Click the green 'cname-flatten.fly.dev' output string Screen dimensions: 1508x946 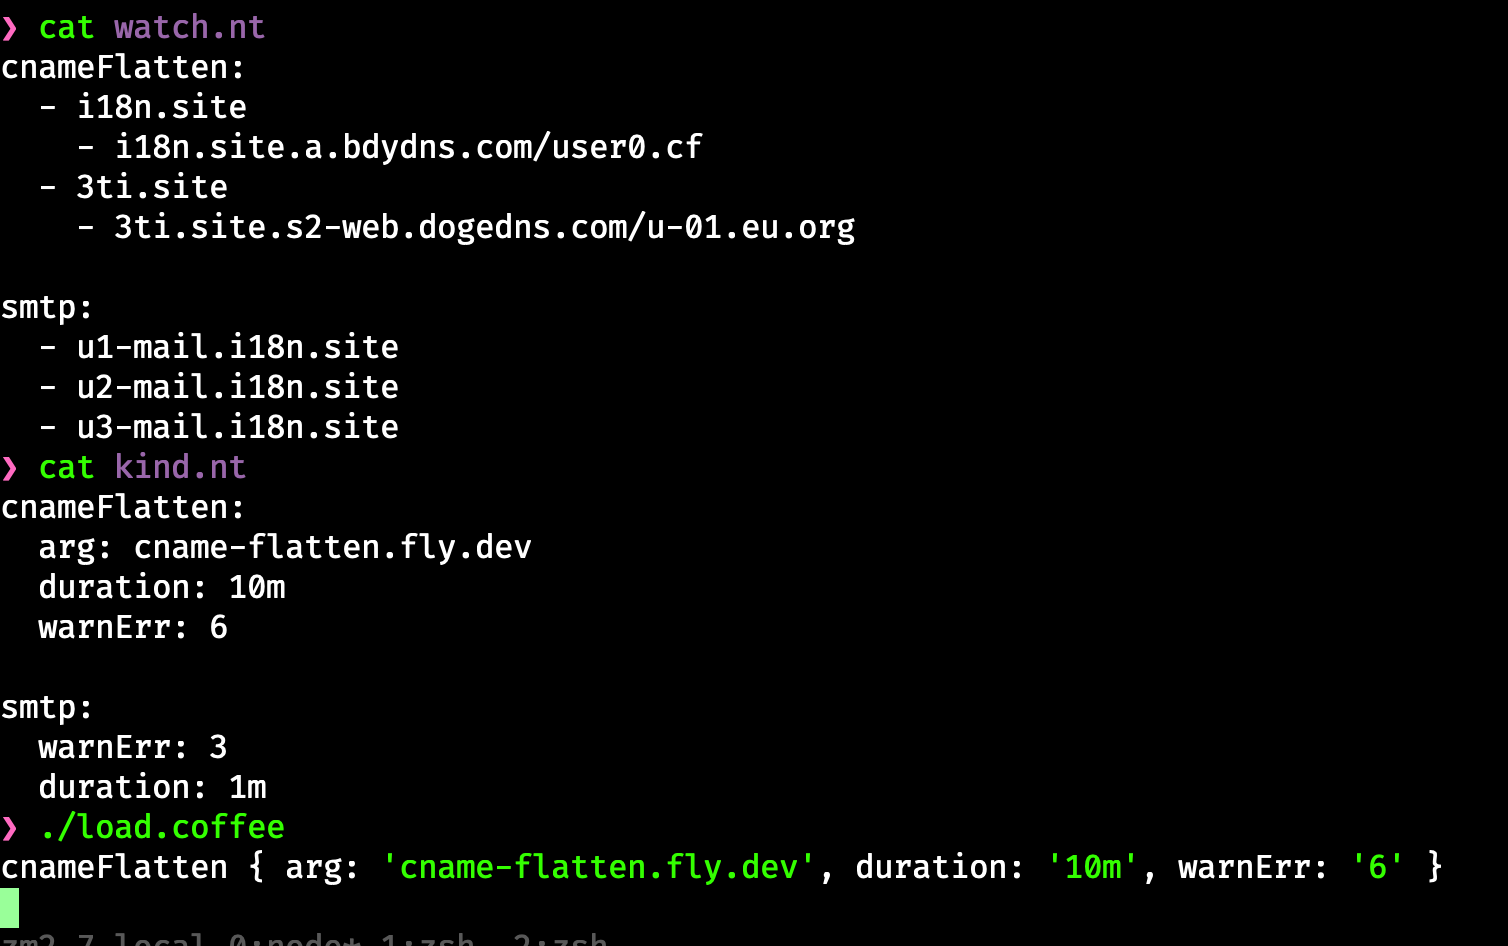coord(598,867)
